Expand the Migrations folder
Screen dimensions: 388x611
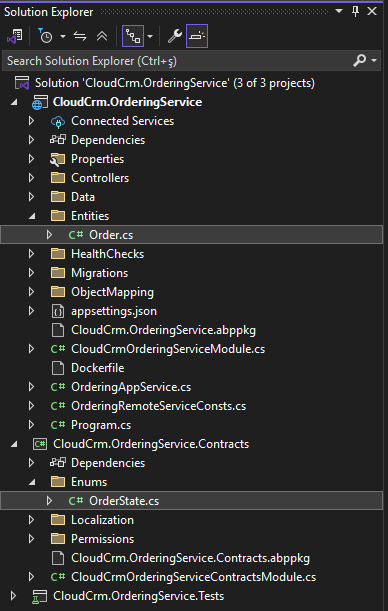point(32,273)
